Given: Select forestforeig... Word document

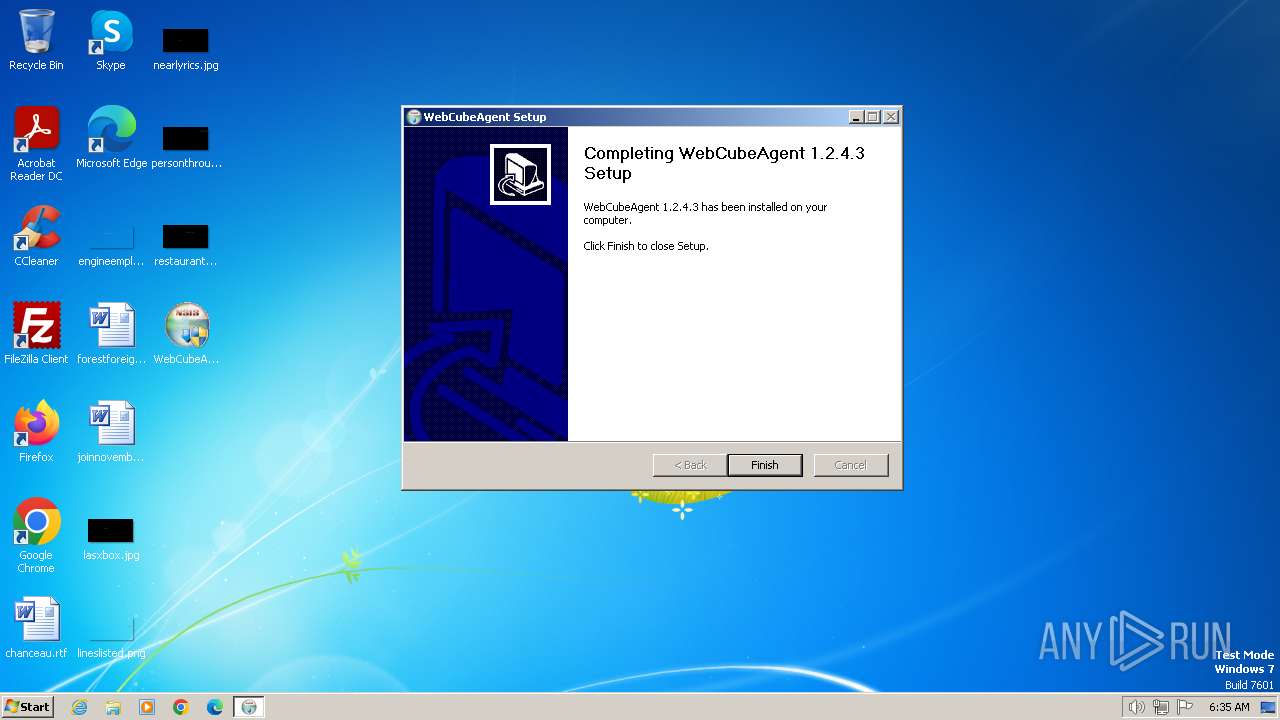Looking at the screenshot, I should coord(111,334).
